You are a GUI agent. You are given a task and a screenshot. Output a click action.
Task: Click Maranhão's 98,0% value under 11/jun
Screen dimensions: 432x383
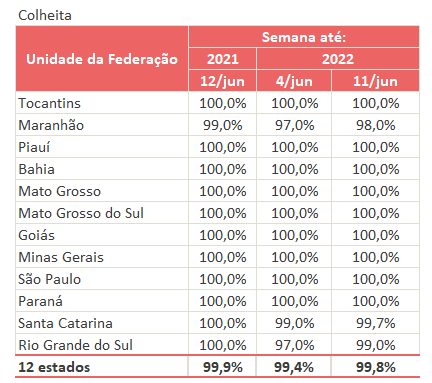[x=375, y=125]
